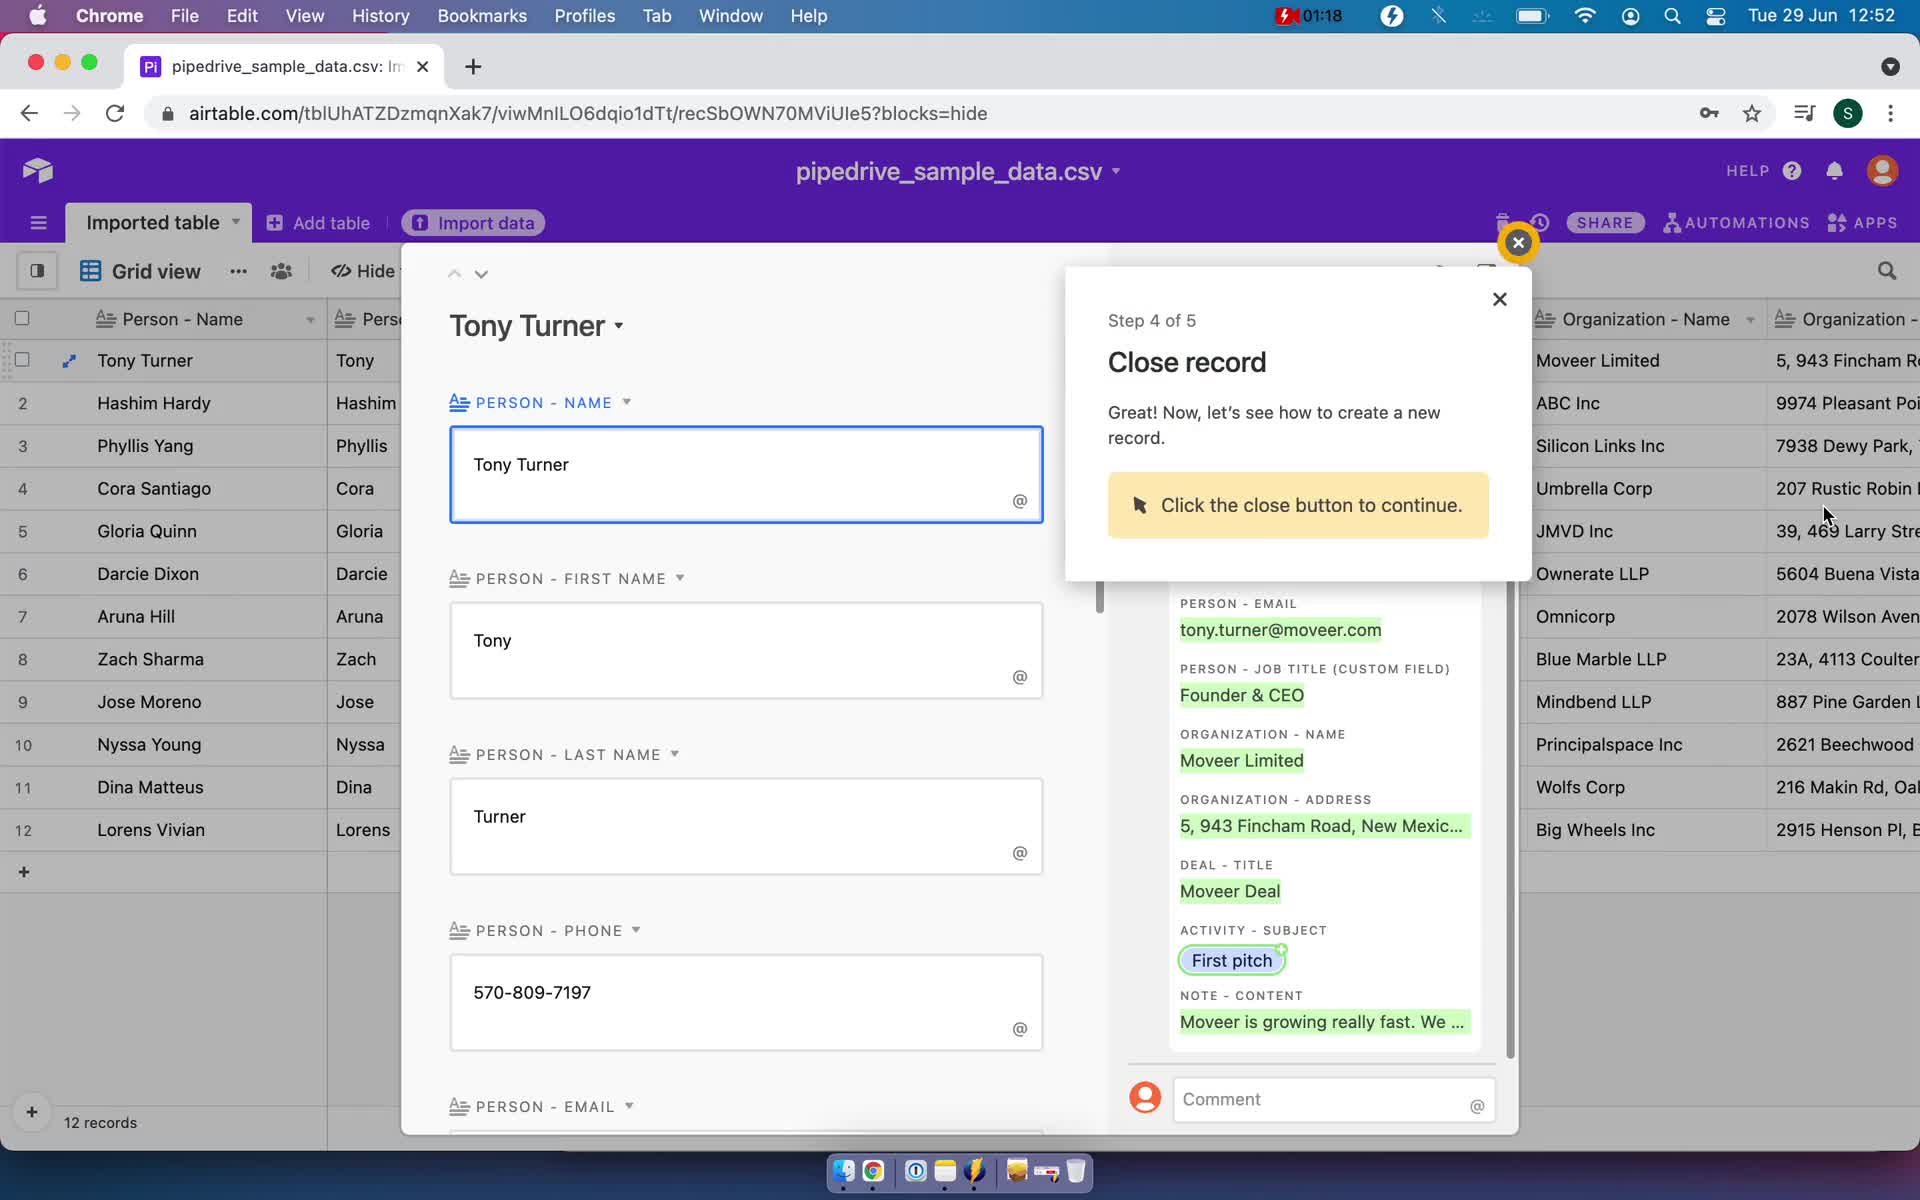The width and height of the screenshot is (1920, 1200).
Task: Reload the browser page
Action: (x=115, y=113)
